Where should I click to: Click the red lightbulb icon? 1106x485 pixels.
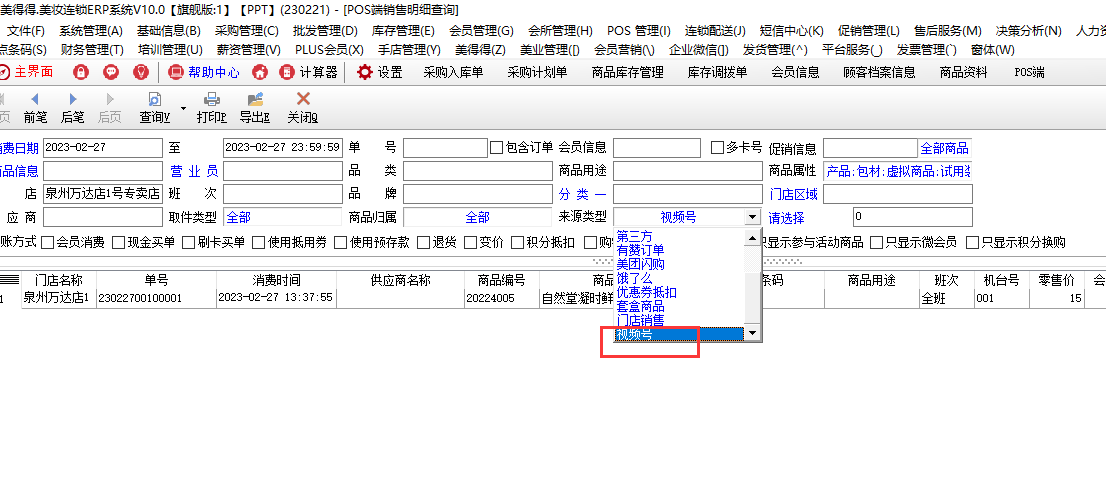[x=140, y=72]
